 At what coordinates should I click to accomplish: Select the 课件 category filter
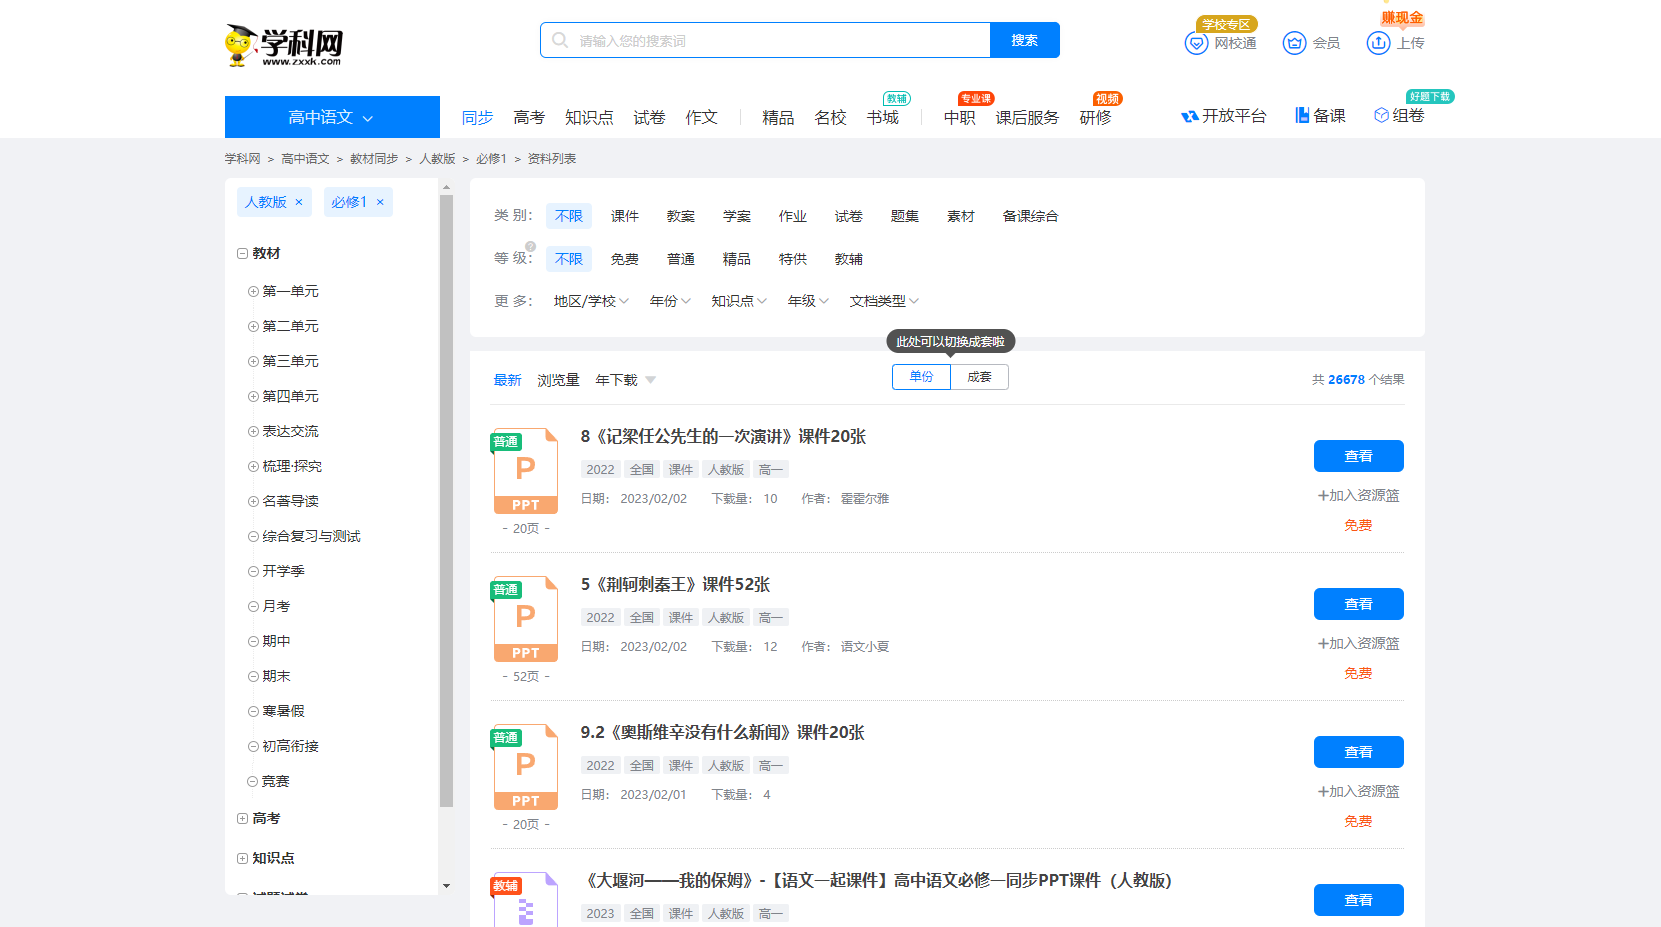click(624, 215)
